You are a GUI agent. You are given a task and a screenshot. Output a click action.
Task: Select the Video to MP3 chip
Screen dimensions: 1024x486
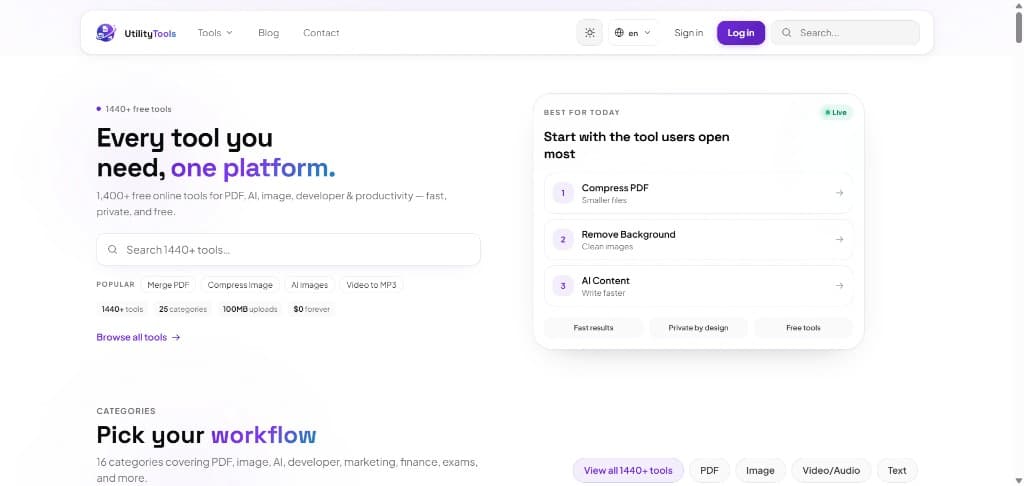tap(371, 285)
